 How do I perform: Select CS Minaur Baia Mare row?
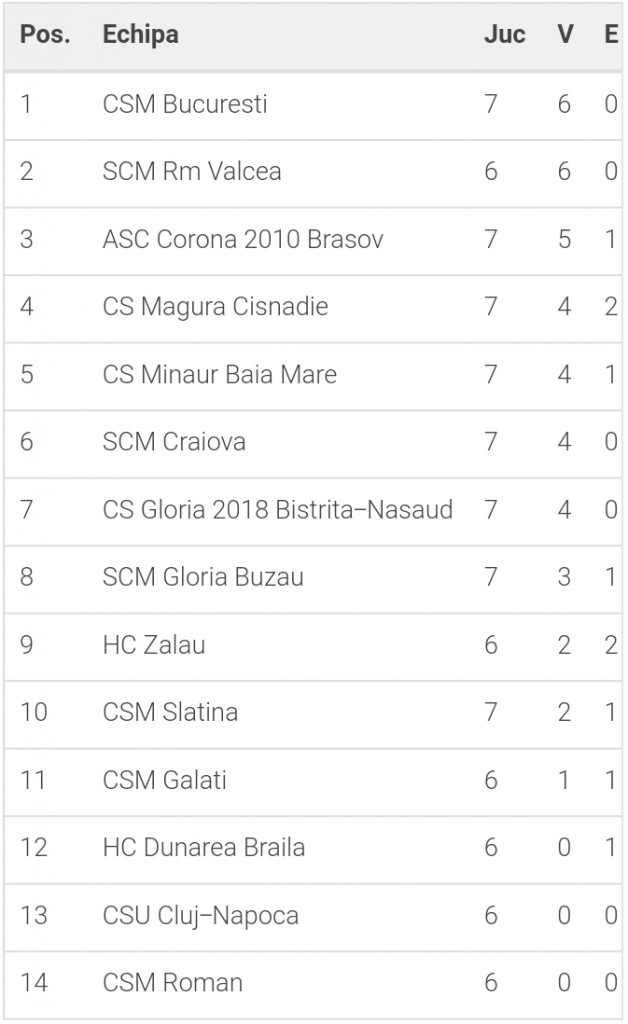(x=313, y=375)
